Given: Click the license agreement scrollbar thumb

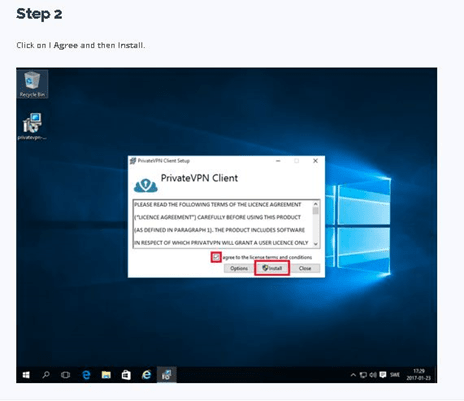Looking at the screenshot, I should click(x=316, y=211).
